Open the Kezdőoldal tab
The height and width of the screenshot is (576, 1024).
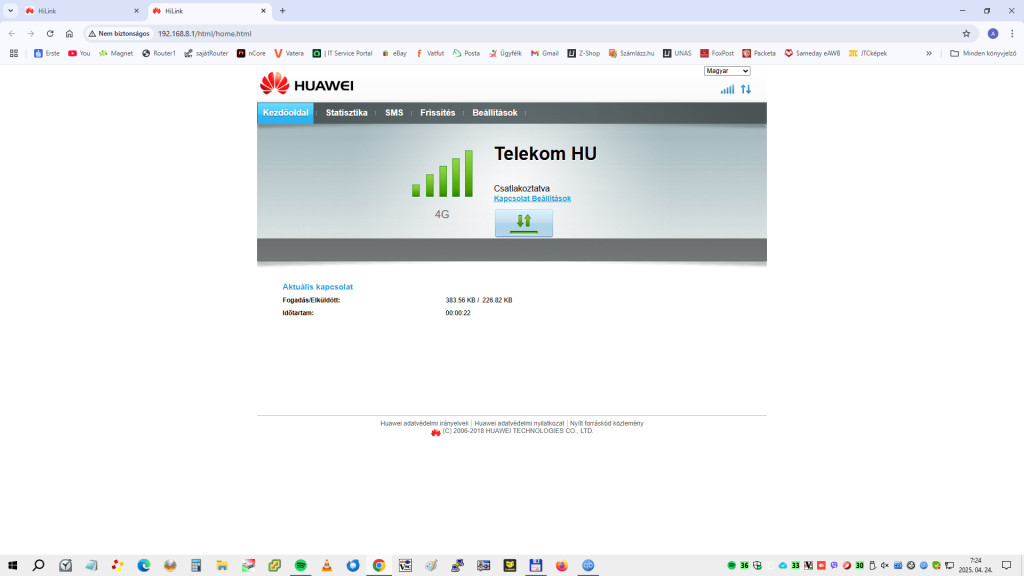coord(285,113)
